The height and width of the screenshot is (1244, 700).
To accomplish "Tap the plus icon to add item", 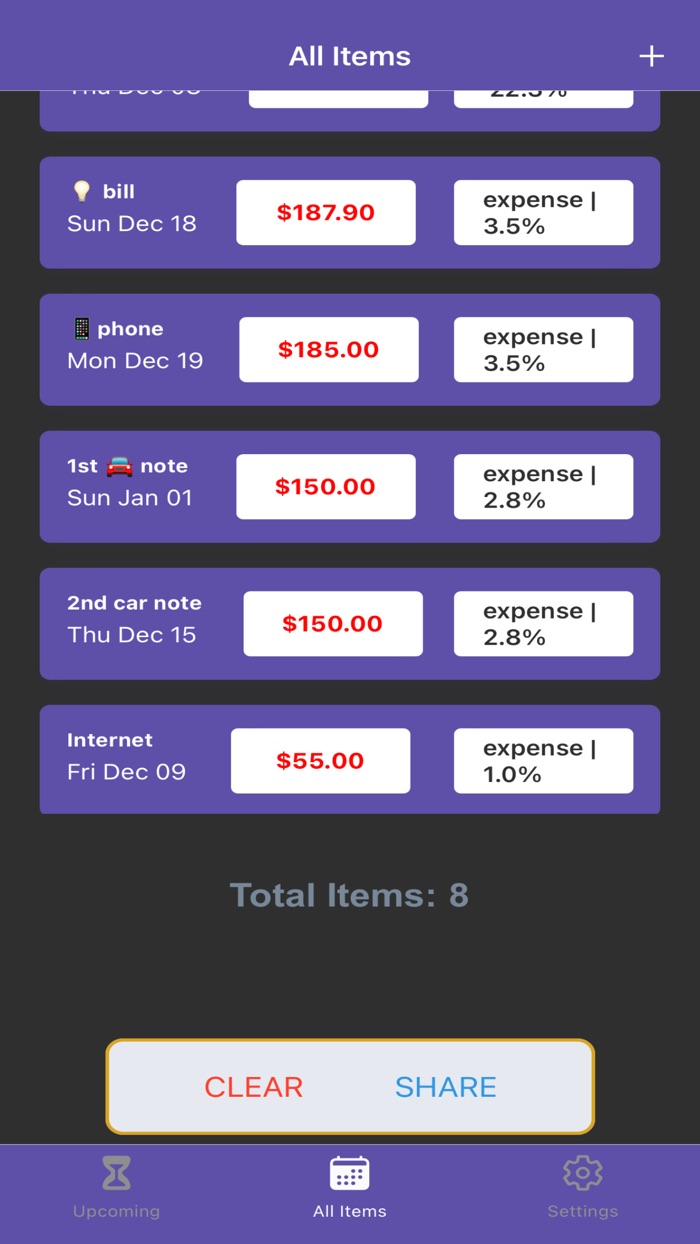I will 651,56.
